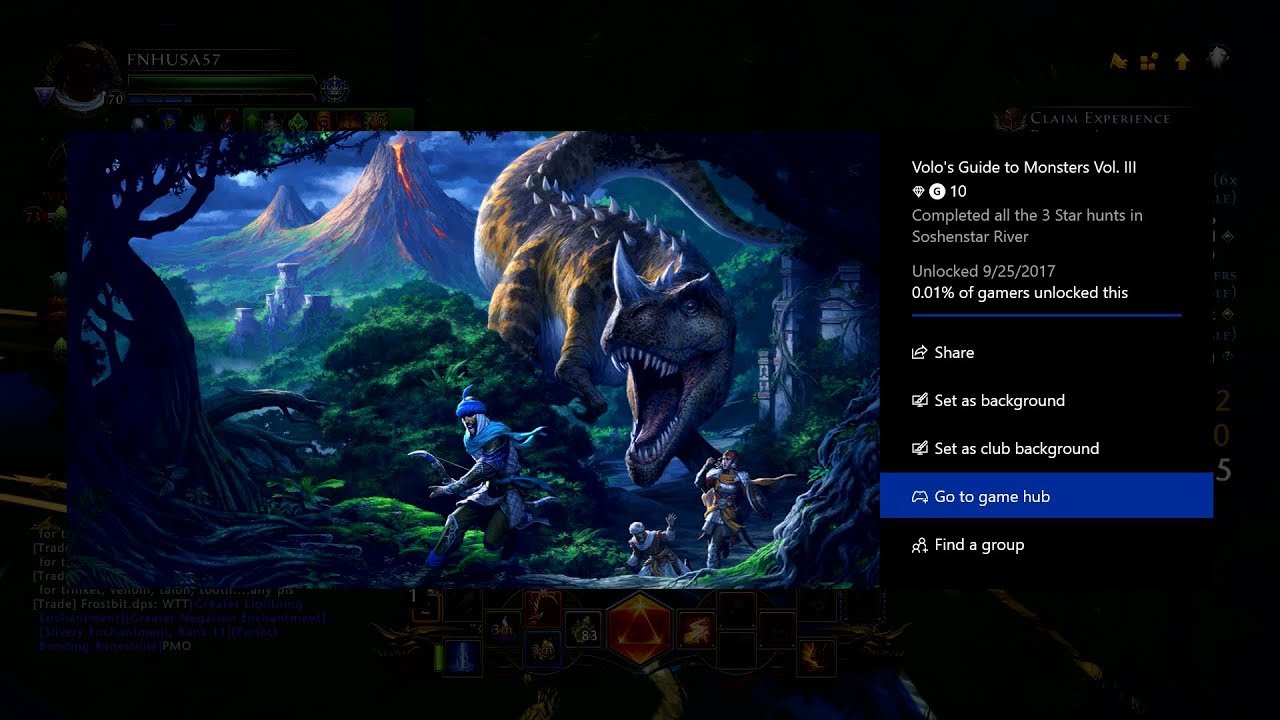Click the achievement title Volo's Guide to Monsters
Image resolution: width=1280 pixels, height=720 pixels.
click(x=1024, y=167)
